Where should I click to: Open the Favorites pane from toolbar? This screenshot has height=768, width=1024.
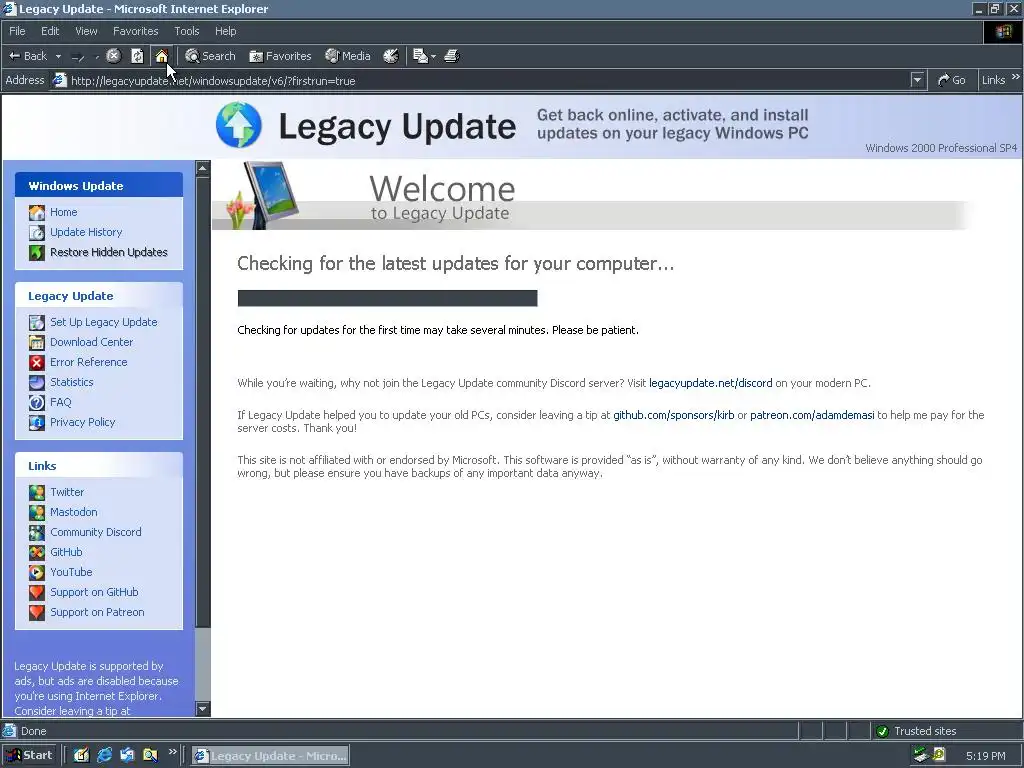pyautogui.click(x=280, y=56)
